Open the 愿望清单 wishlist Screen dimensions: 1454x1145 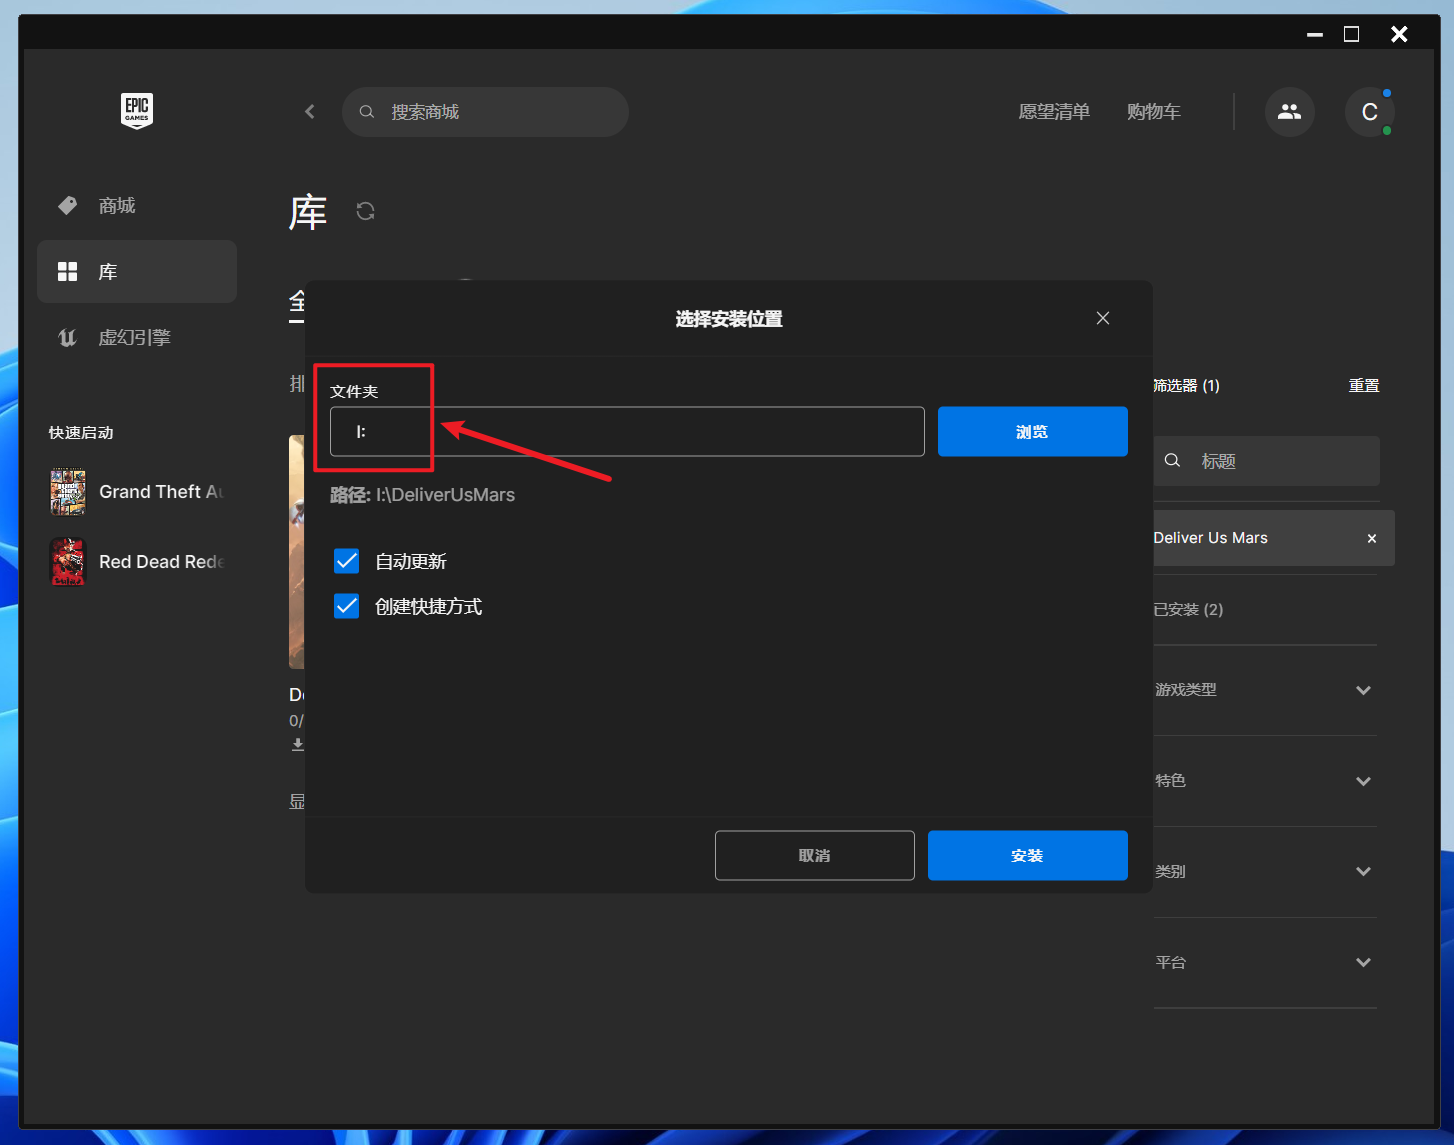tap(1054, 112)
